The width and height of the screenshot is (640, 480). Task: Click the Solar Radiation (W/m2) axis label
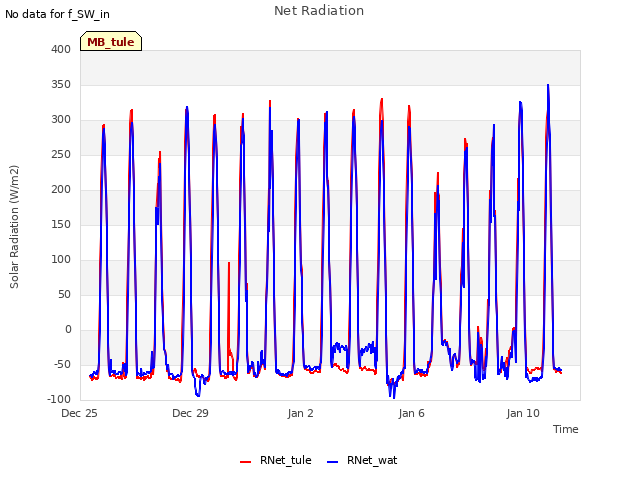click(14, 227)
